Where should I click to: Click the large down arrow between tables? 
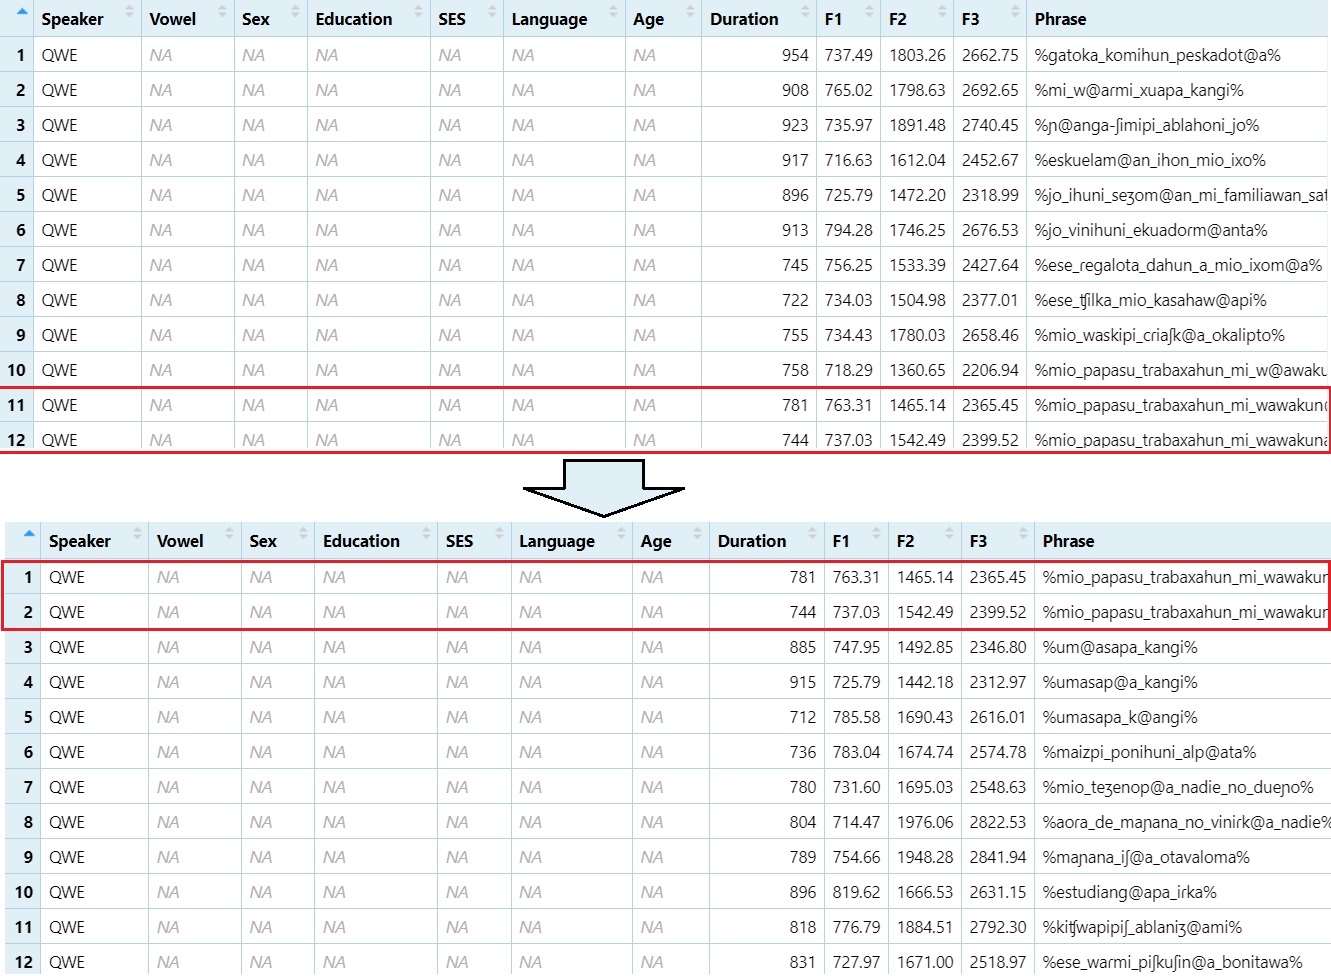(603, 487)
